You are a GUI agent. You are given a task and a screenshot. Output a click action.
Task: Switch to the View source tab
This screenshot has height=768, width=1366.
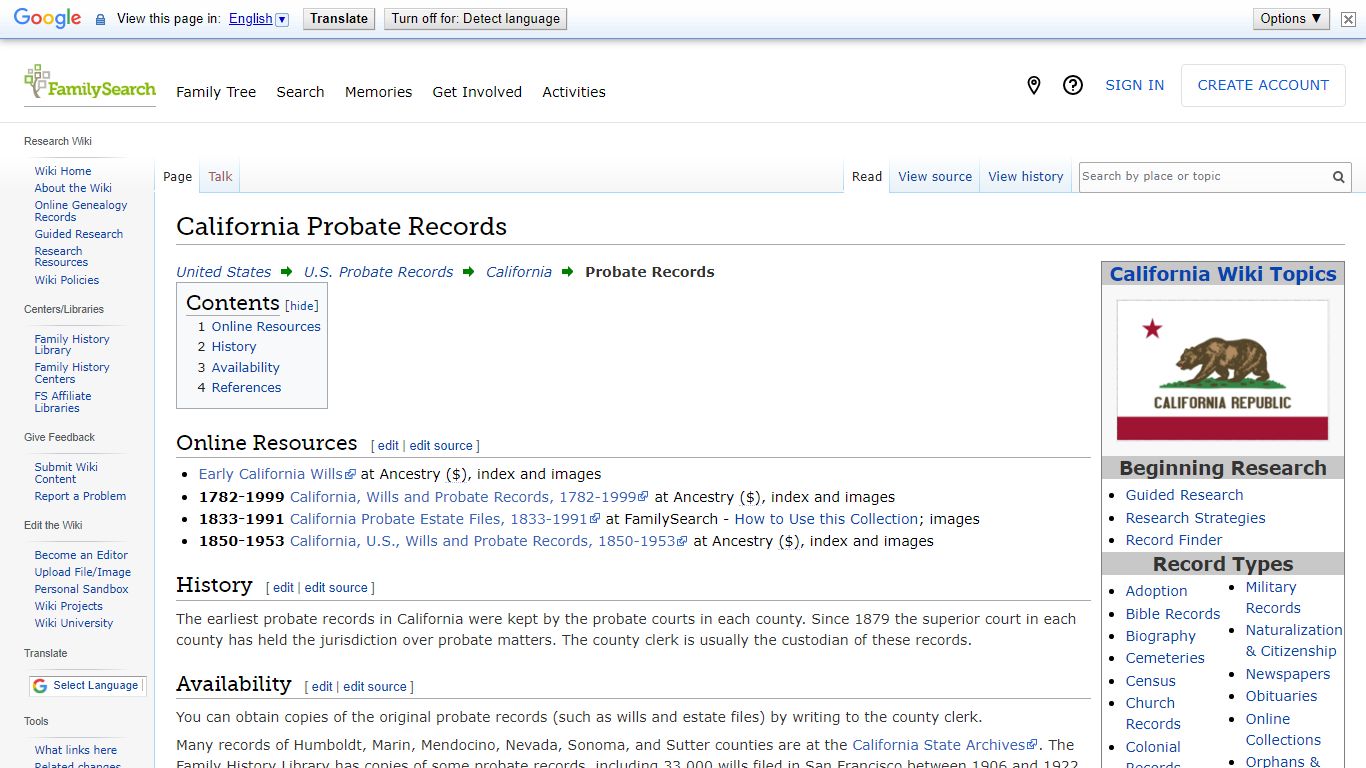click(x=935, y=177)
